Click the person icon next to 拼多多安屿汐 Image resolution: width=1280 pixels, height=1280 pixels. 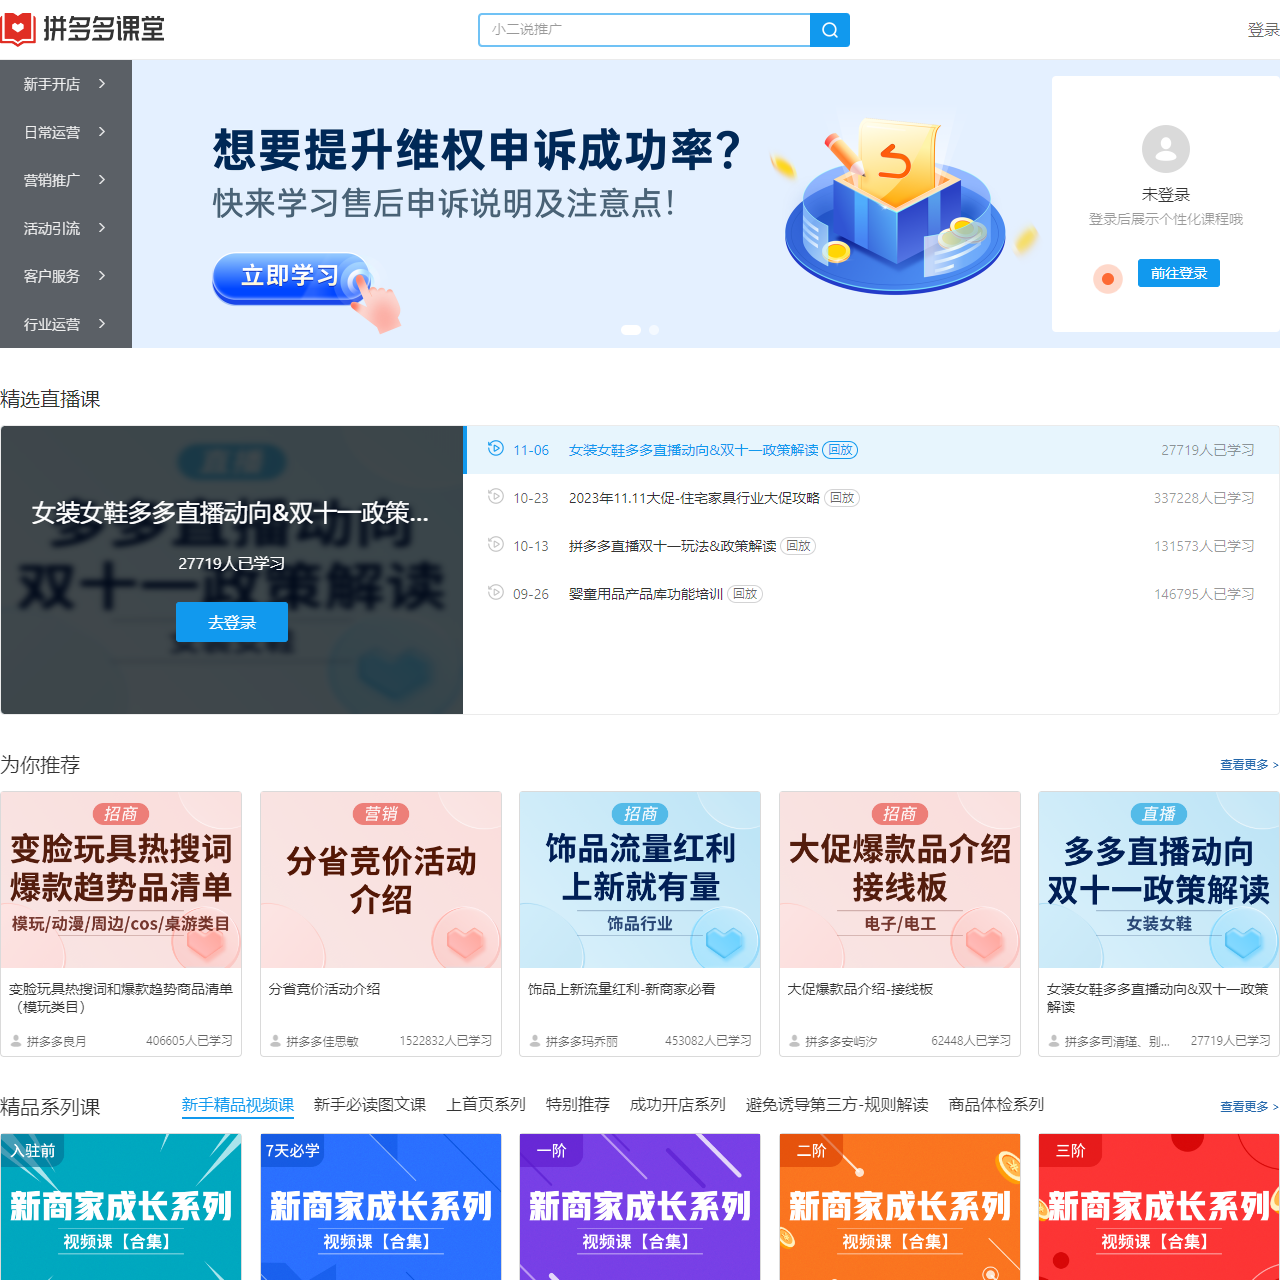point(793,1040)
